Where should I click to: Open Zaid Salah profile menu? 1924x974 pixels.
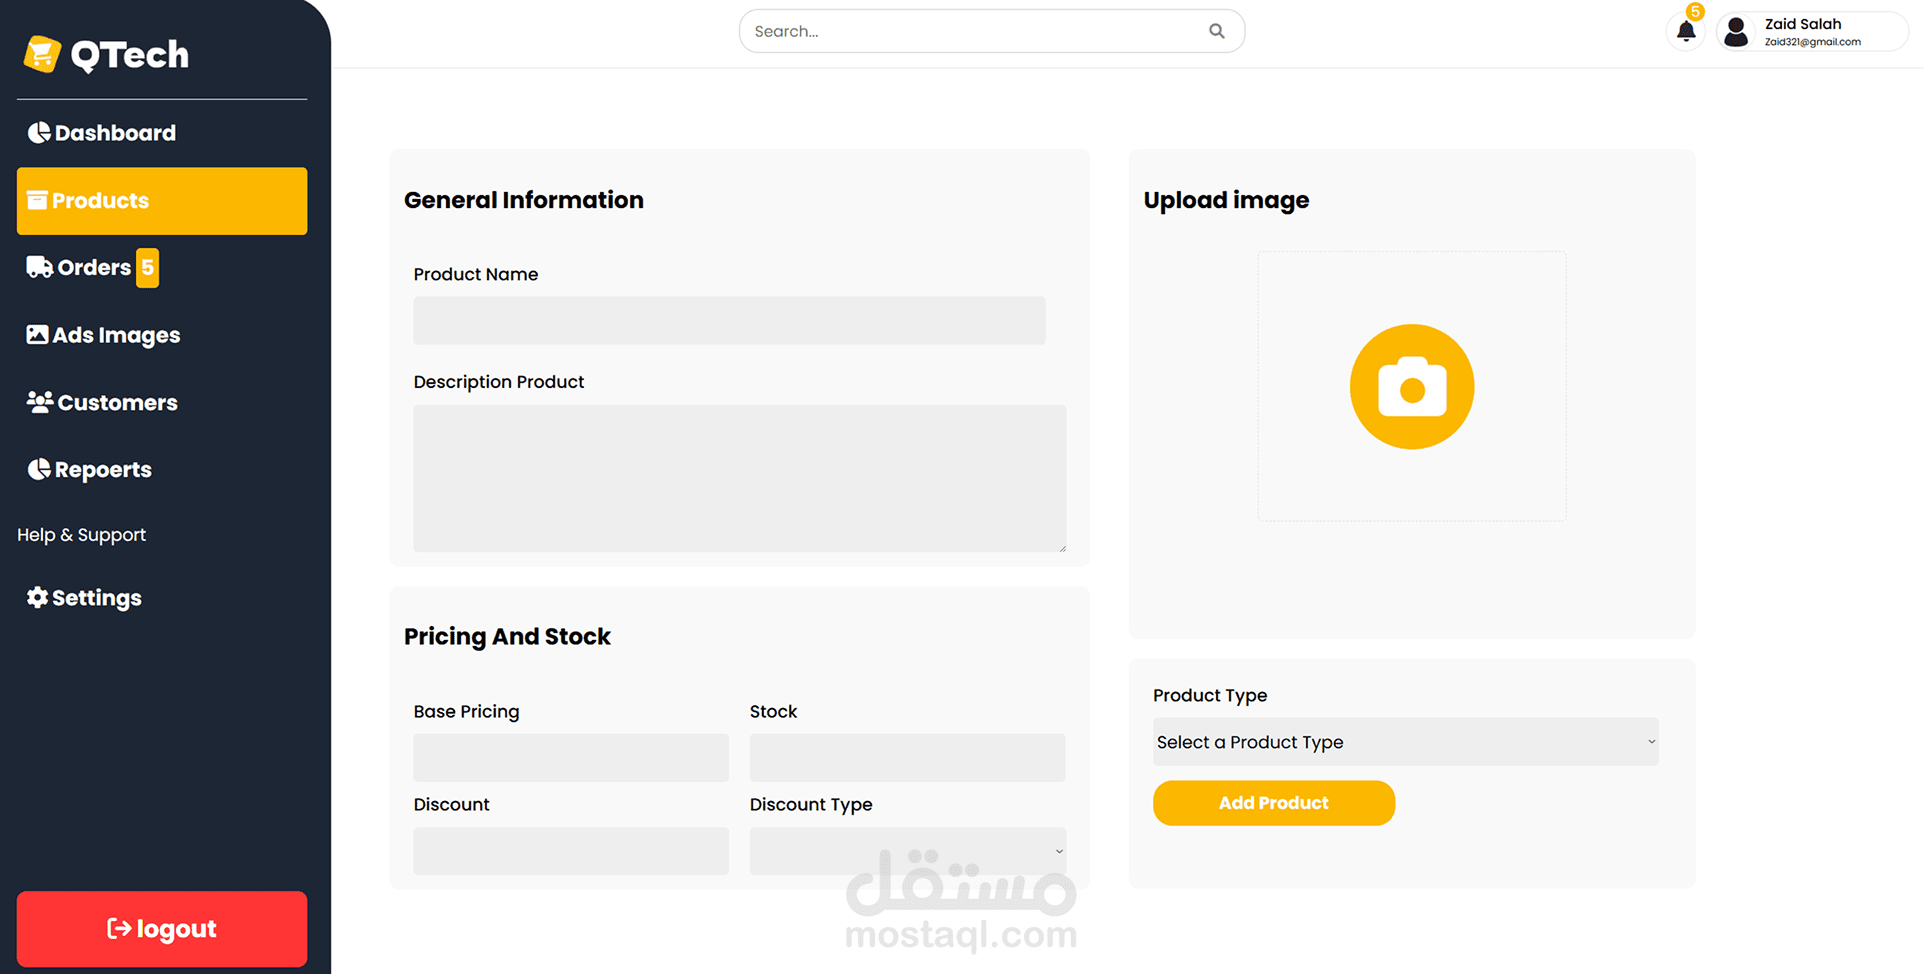click(x=1812, y=31)
